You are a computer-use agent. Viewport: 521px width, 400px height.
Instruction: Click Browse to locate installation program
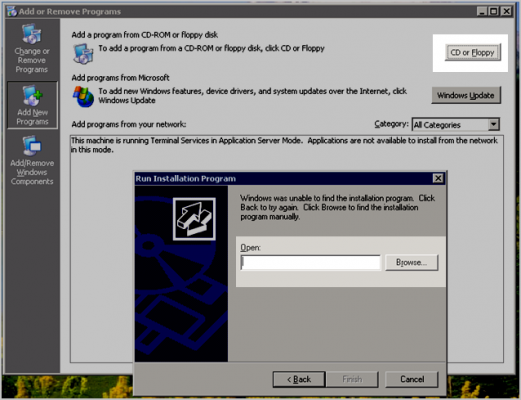(412, 263)
